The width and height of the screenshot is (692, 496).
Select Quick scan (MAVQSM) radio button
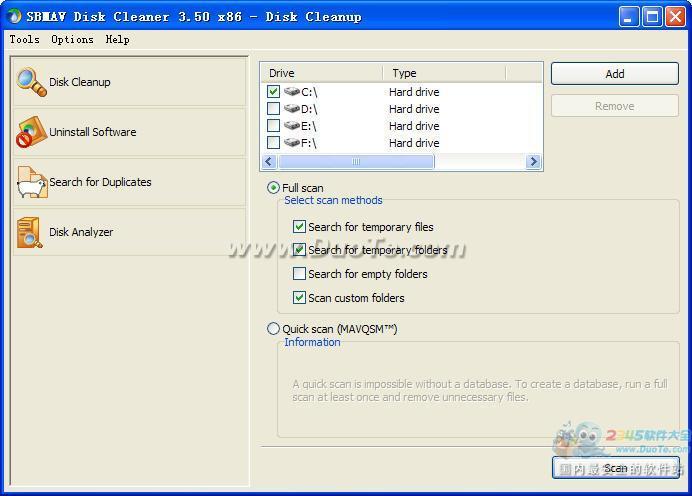point(273,329)
